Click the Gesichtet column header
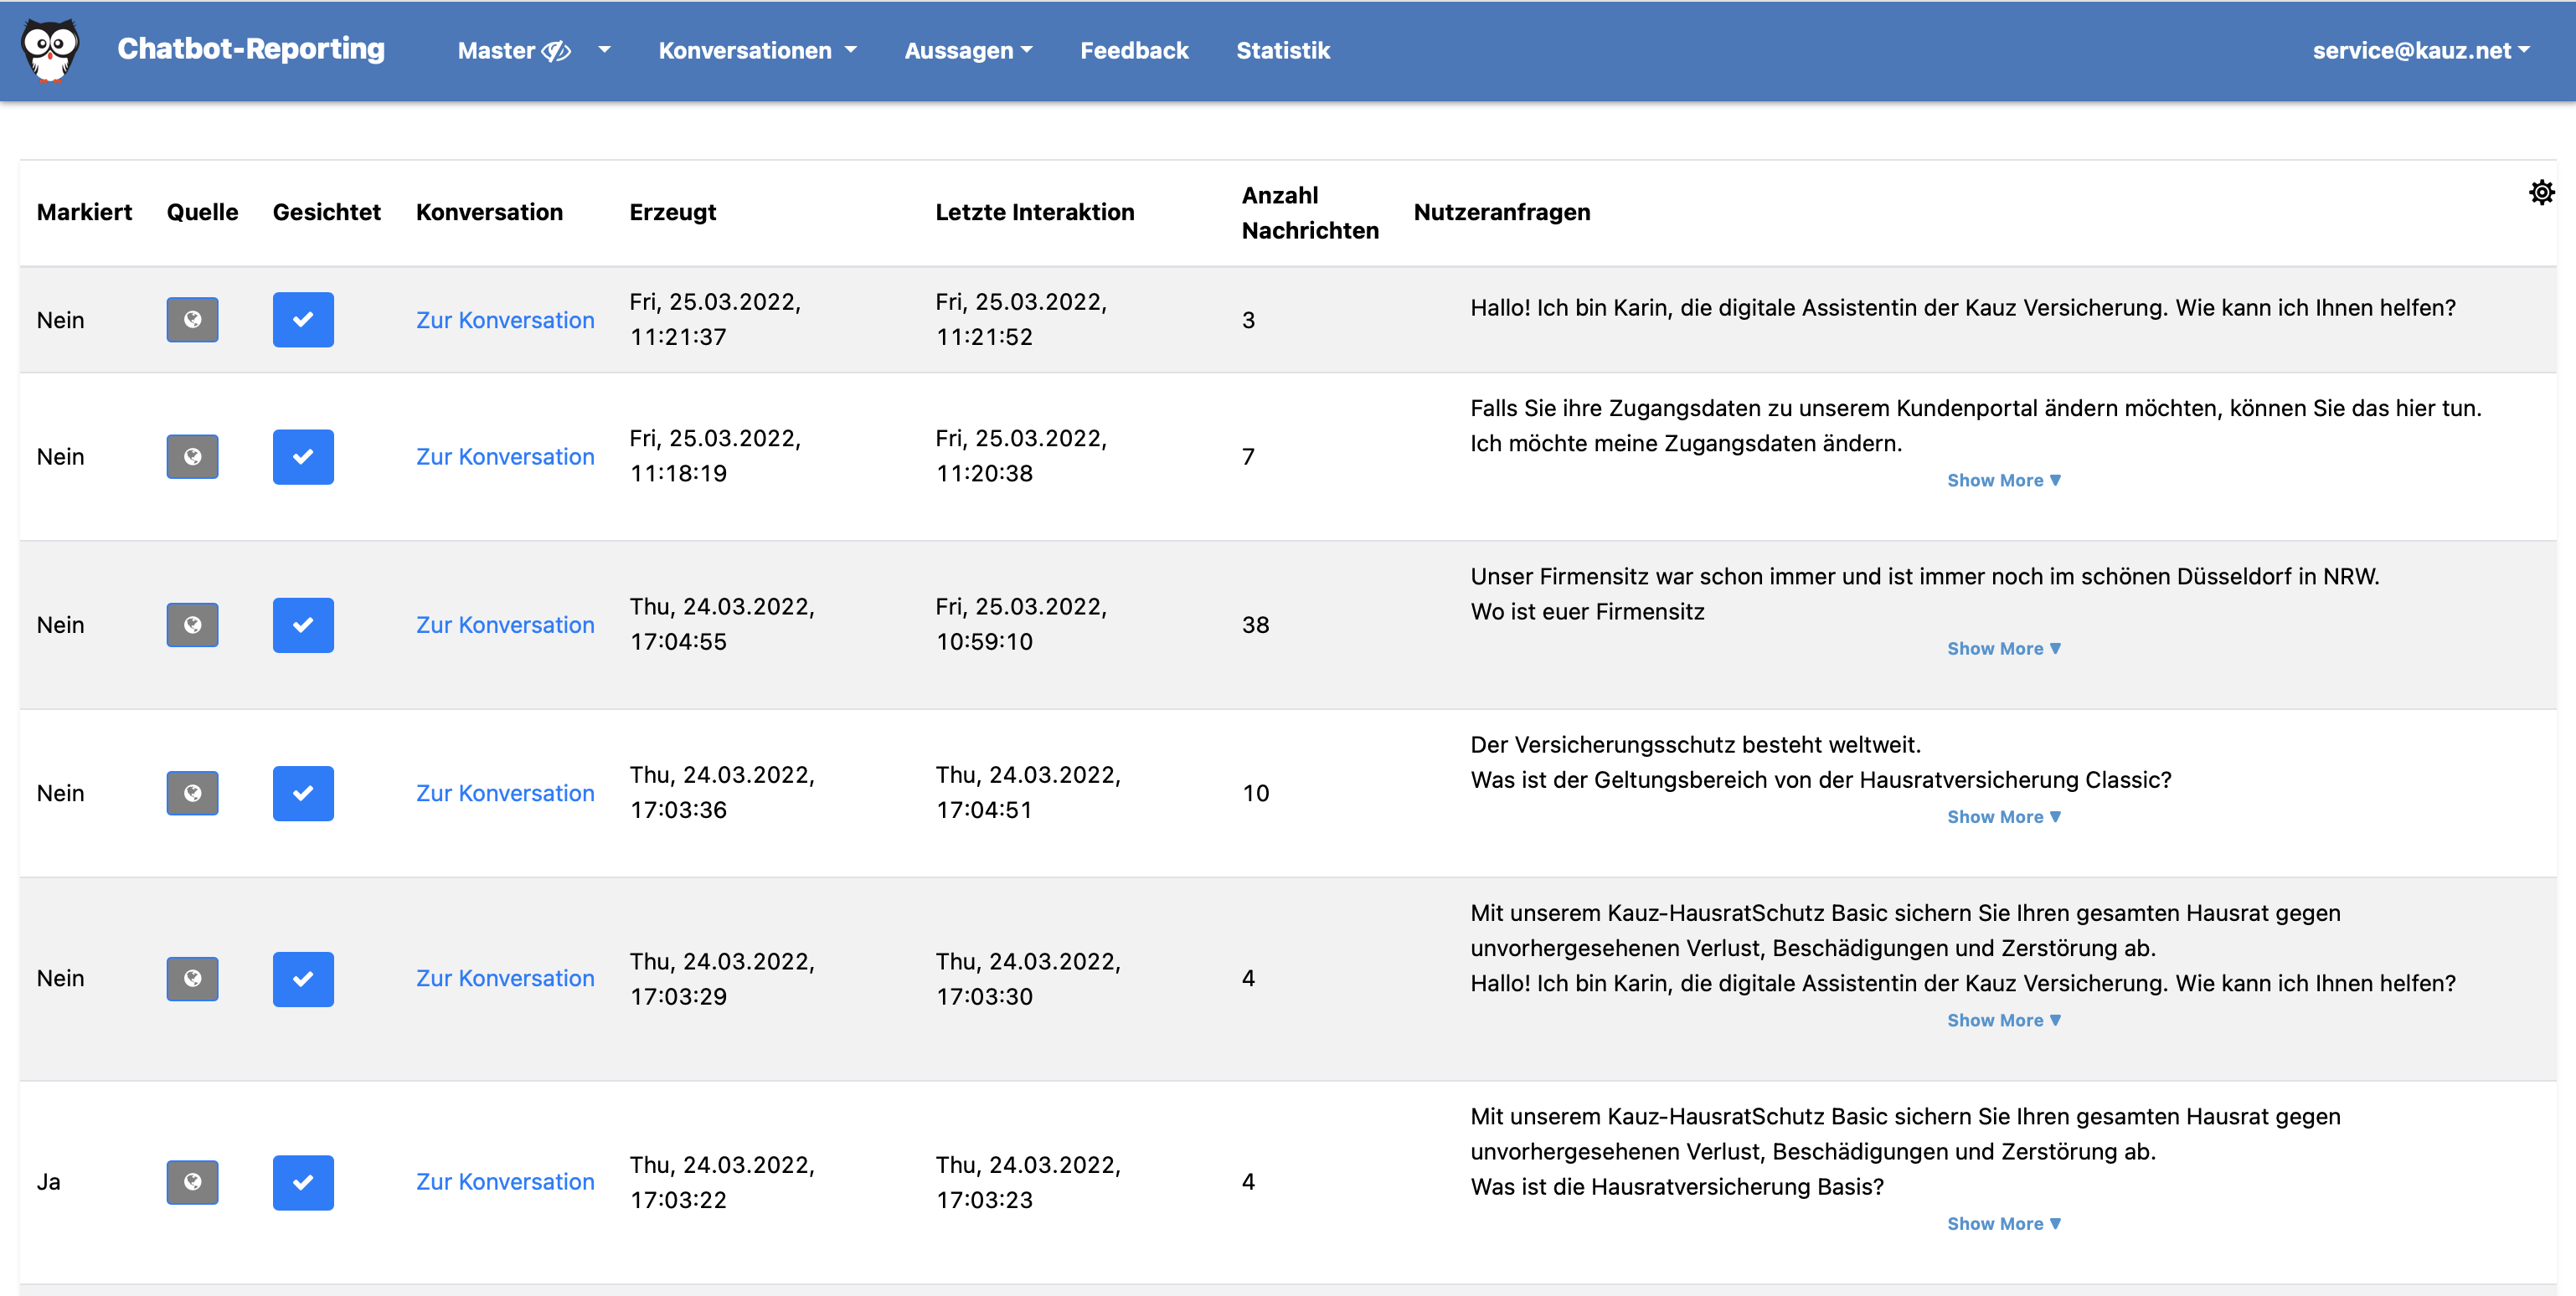2576x1296 pixels. (327, 212)
